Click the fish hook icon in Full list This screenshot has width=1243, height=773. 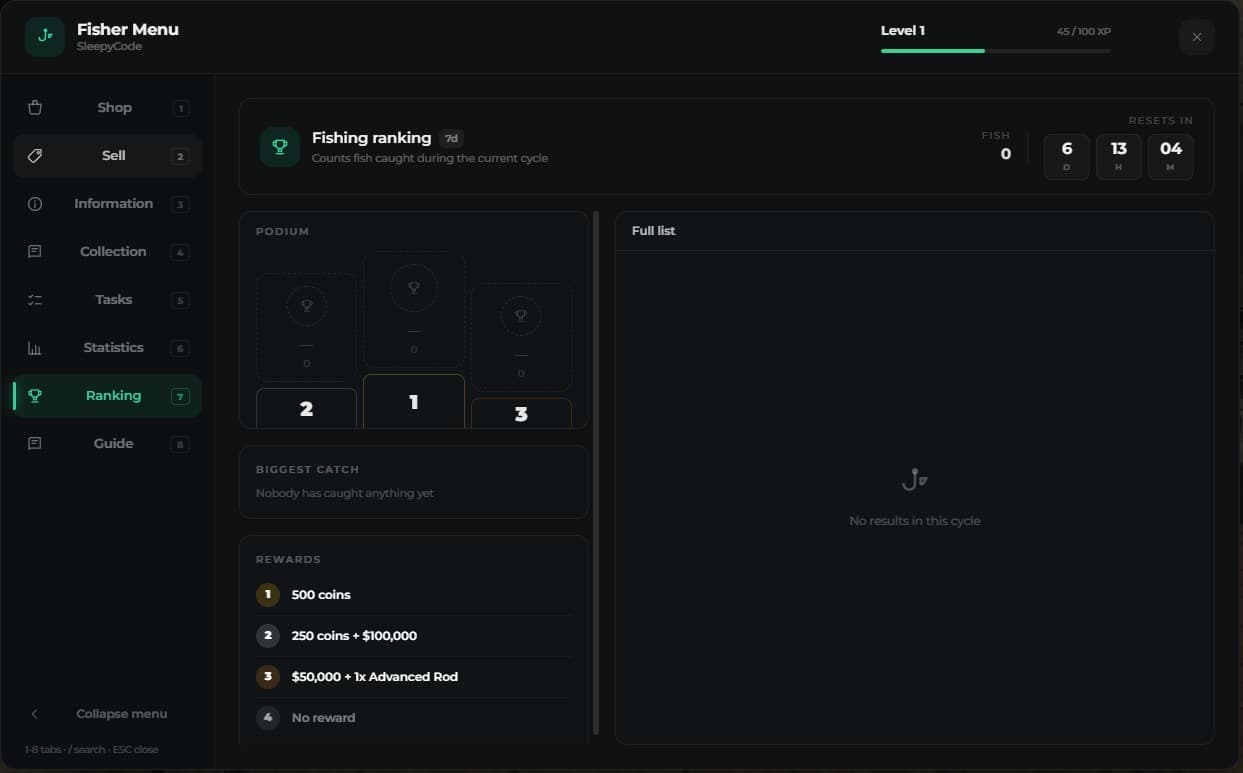[914, 480]
